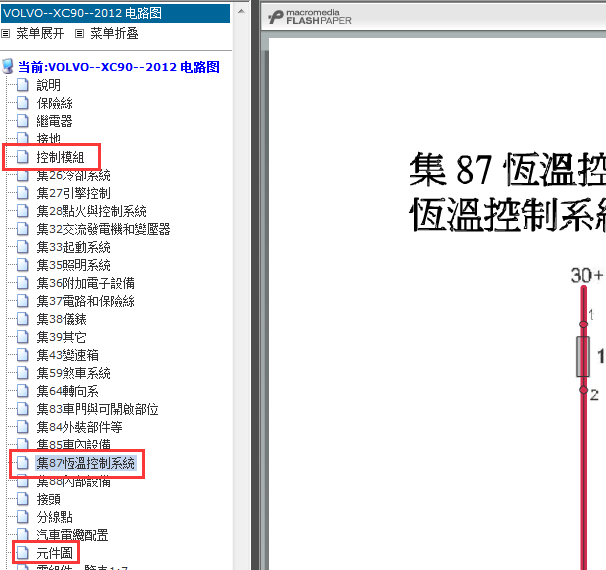Open 集33起動系統 in the tree
The width and height of the screenshot is (606, 570).
[73, 247]
